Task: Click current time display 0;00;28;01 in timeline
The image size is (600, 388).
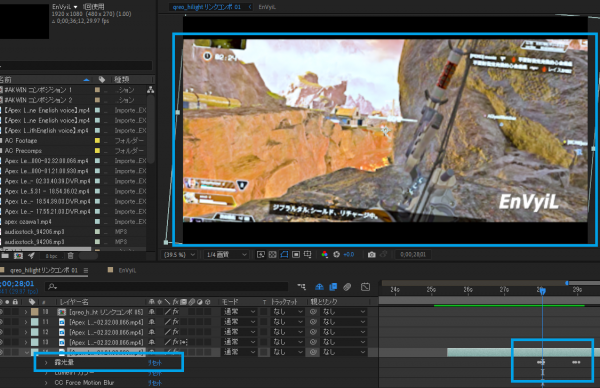Action: point(17,284)
